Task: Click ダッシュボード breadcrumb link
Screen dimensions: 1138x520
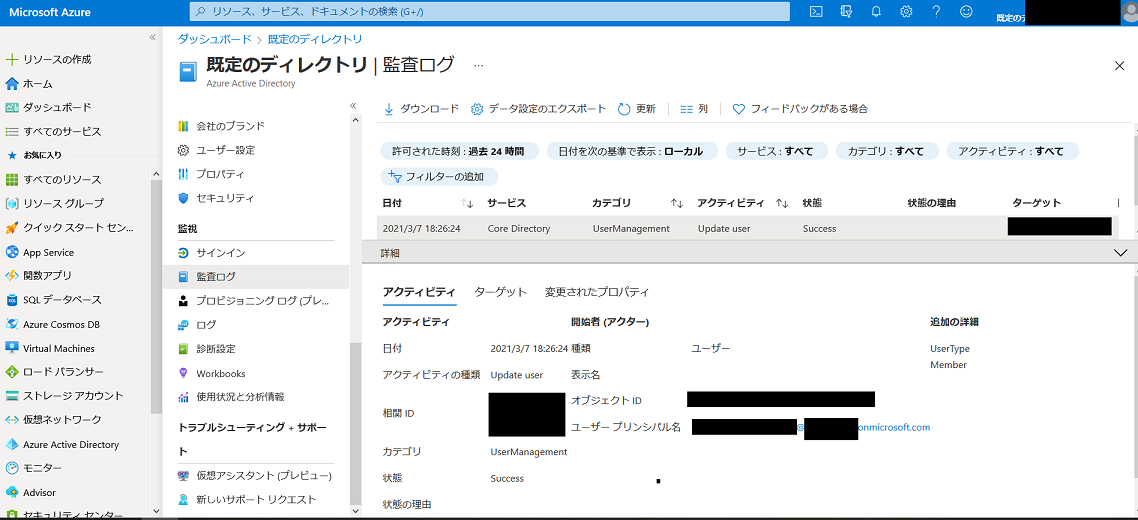Action: (x=215, y=39)
